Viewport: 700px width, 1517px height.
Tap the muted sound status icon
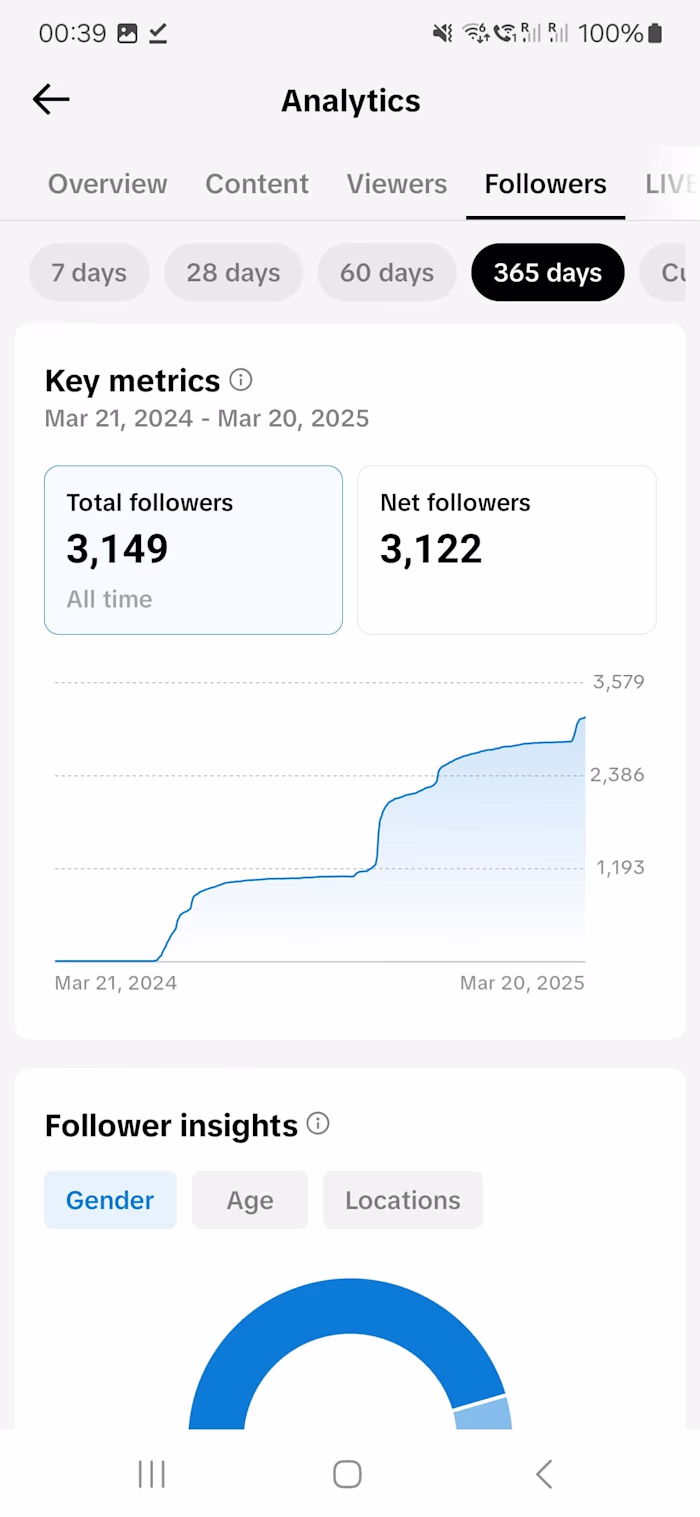(442, 33)
